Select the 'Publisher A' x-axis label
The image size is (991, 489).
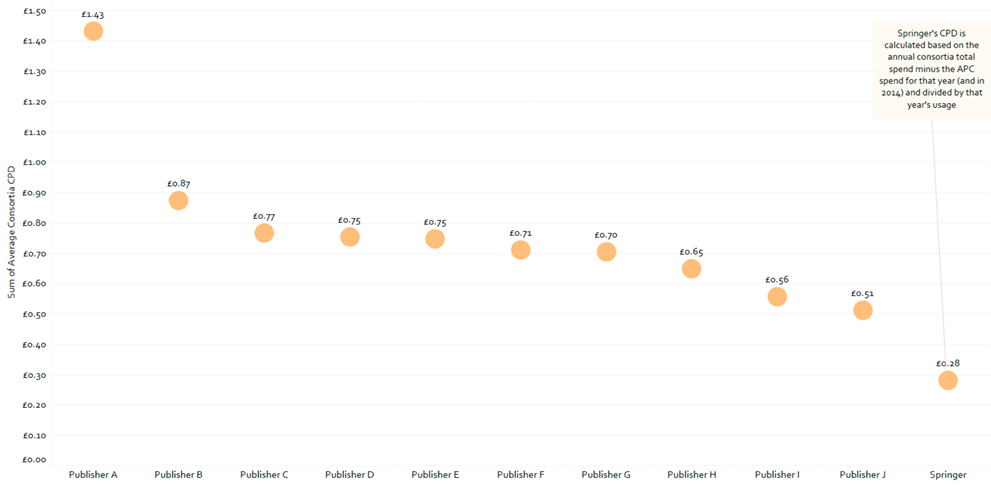coord(93,474)
